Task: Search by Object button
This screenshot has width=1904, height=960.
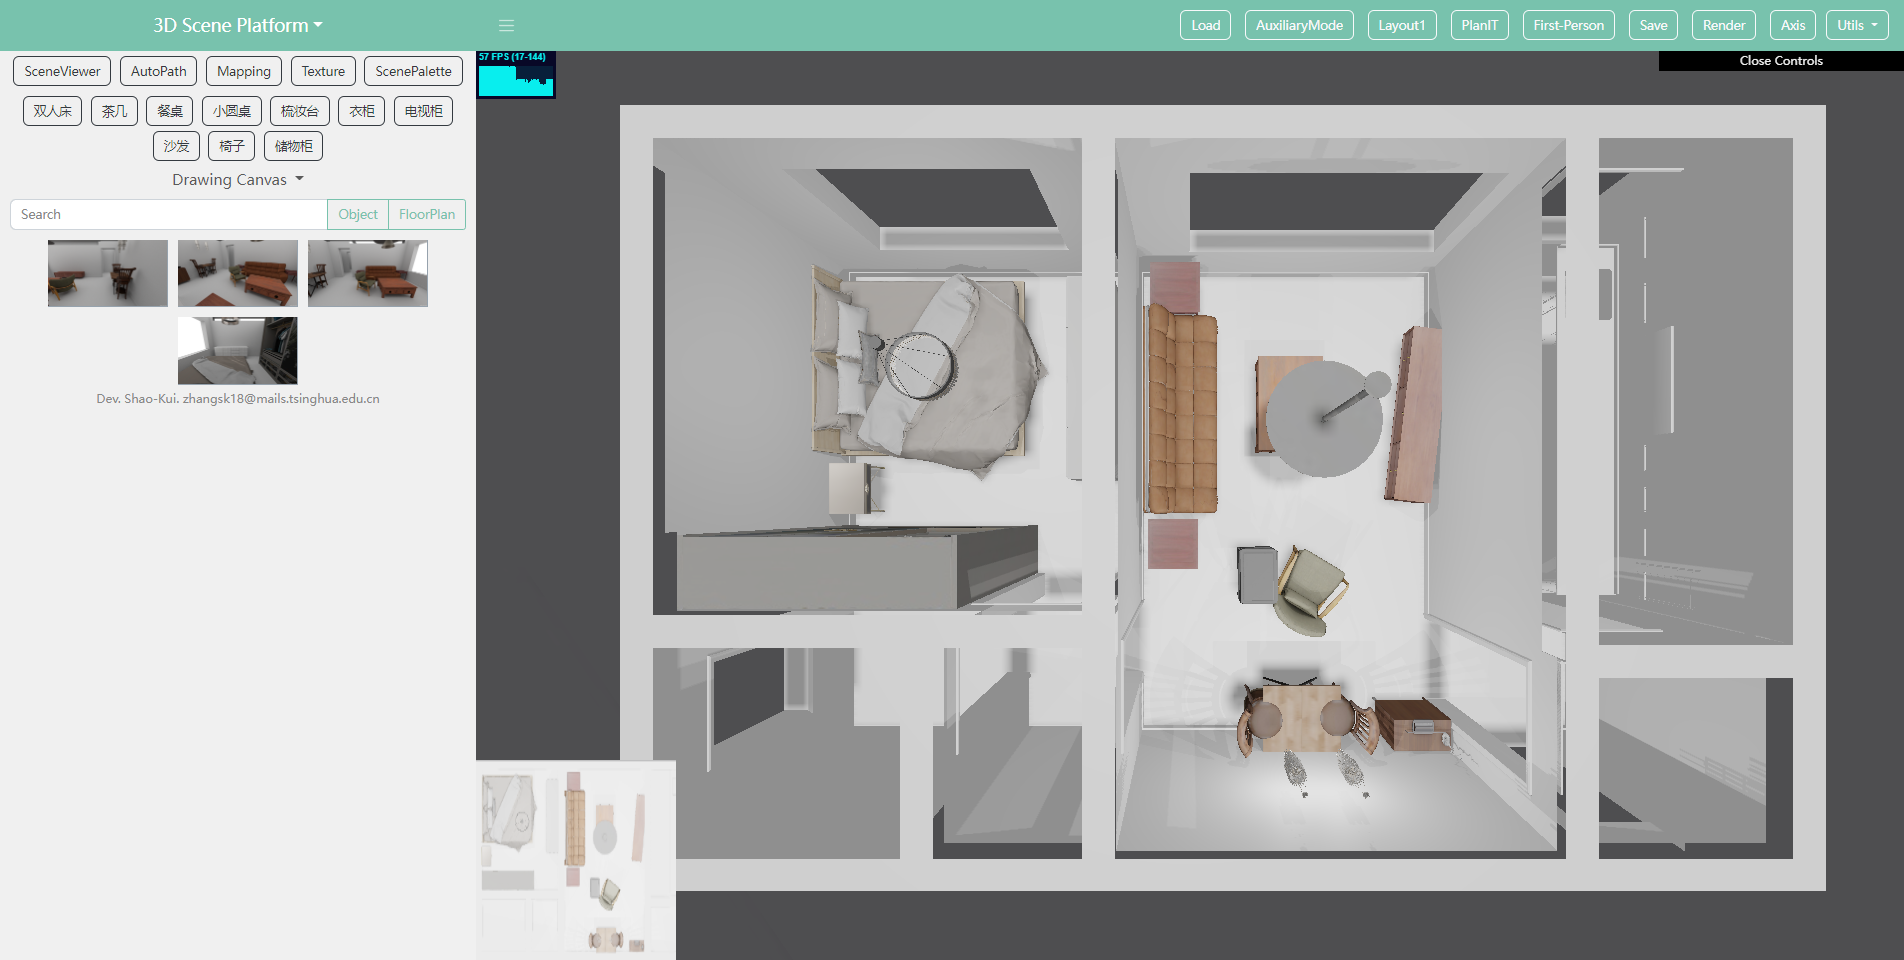Action: [x=358, y=214]
